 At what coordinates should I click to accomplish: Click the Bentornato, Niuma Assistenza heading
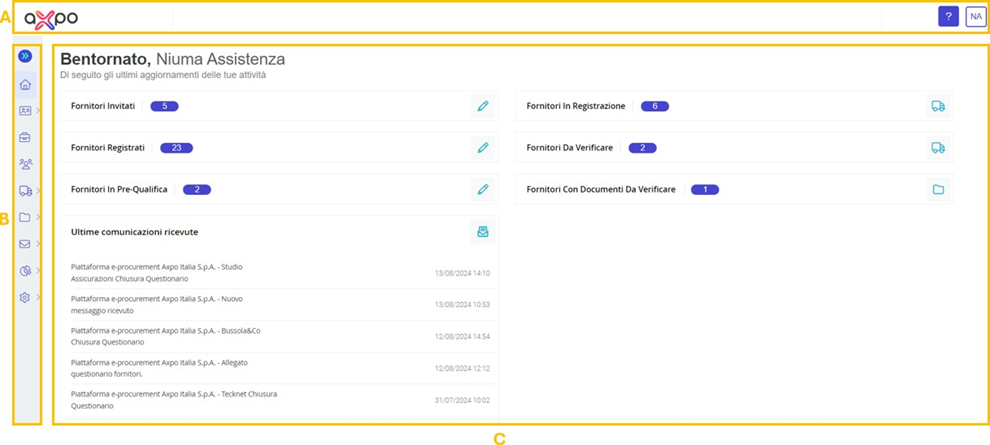pyautogui.click(x=172, y=60)
